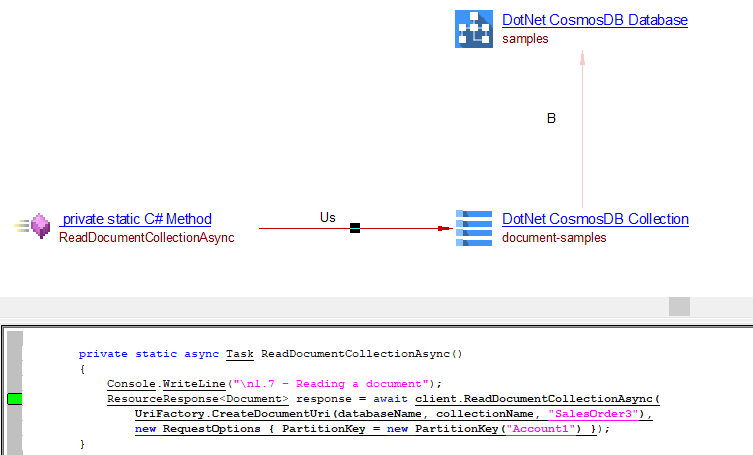Select the purple C# Method icon
The height and width of the screenshot is (455, 753).
39,227
